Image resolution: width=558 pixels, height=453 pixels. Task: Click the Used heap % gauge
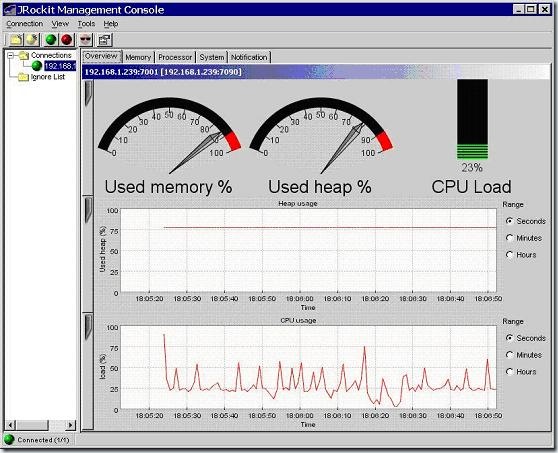click(321, 135)
